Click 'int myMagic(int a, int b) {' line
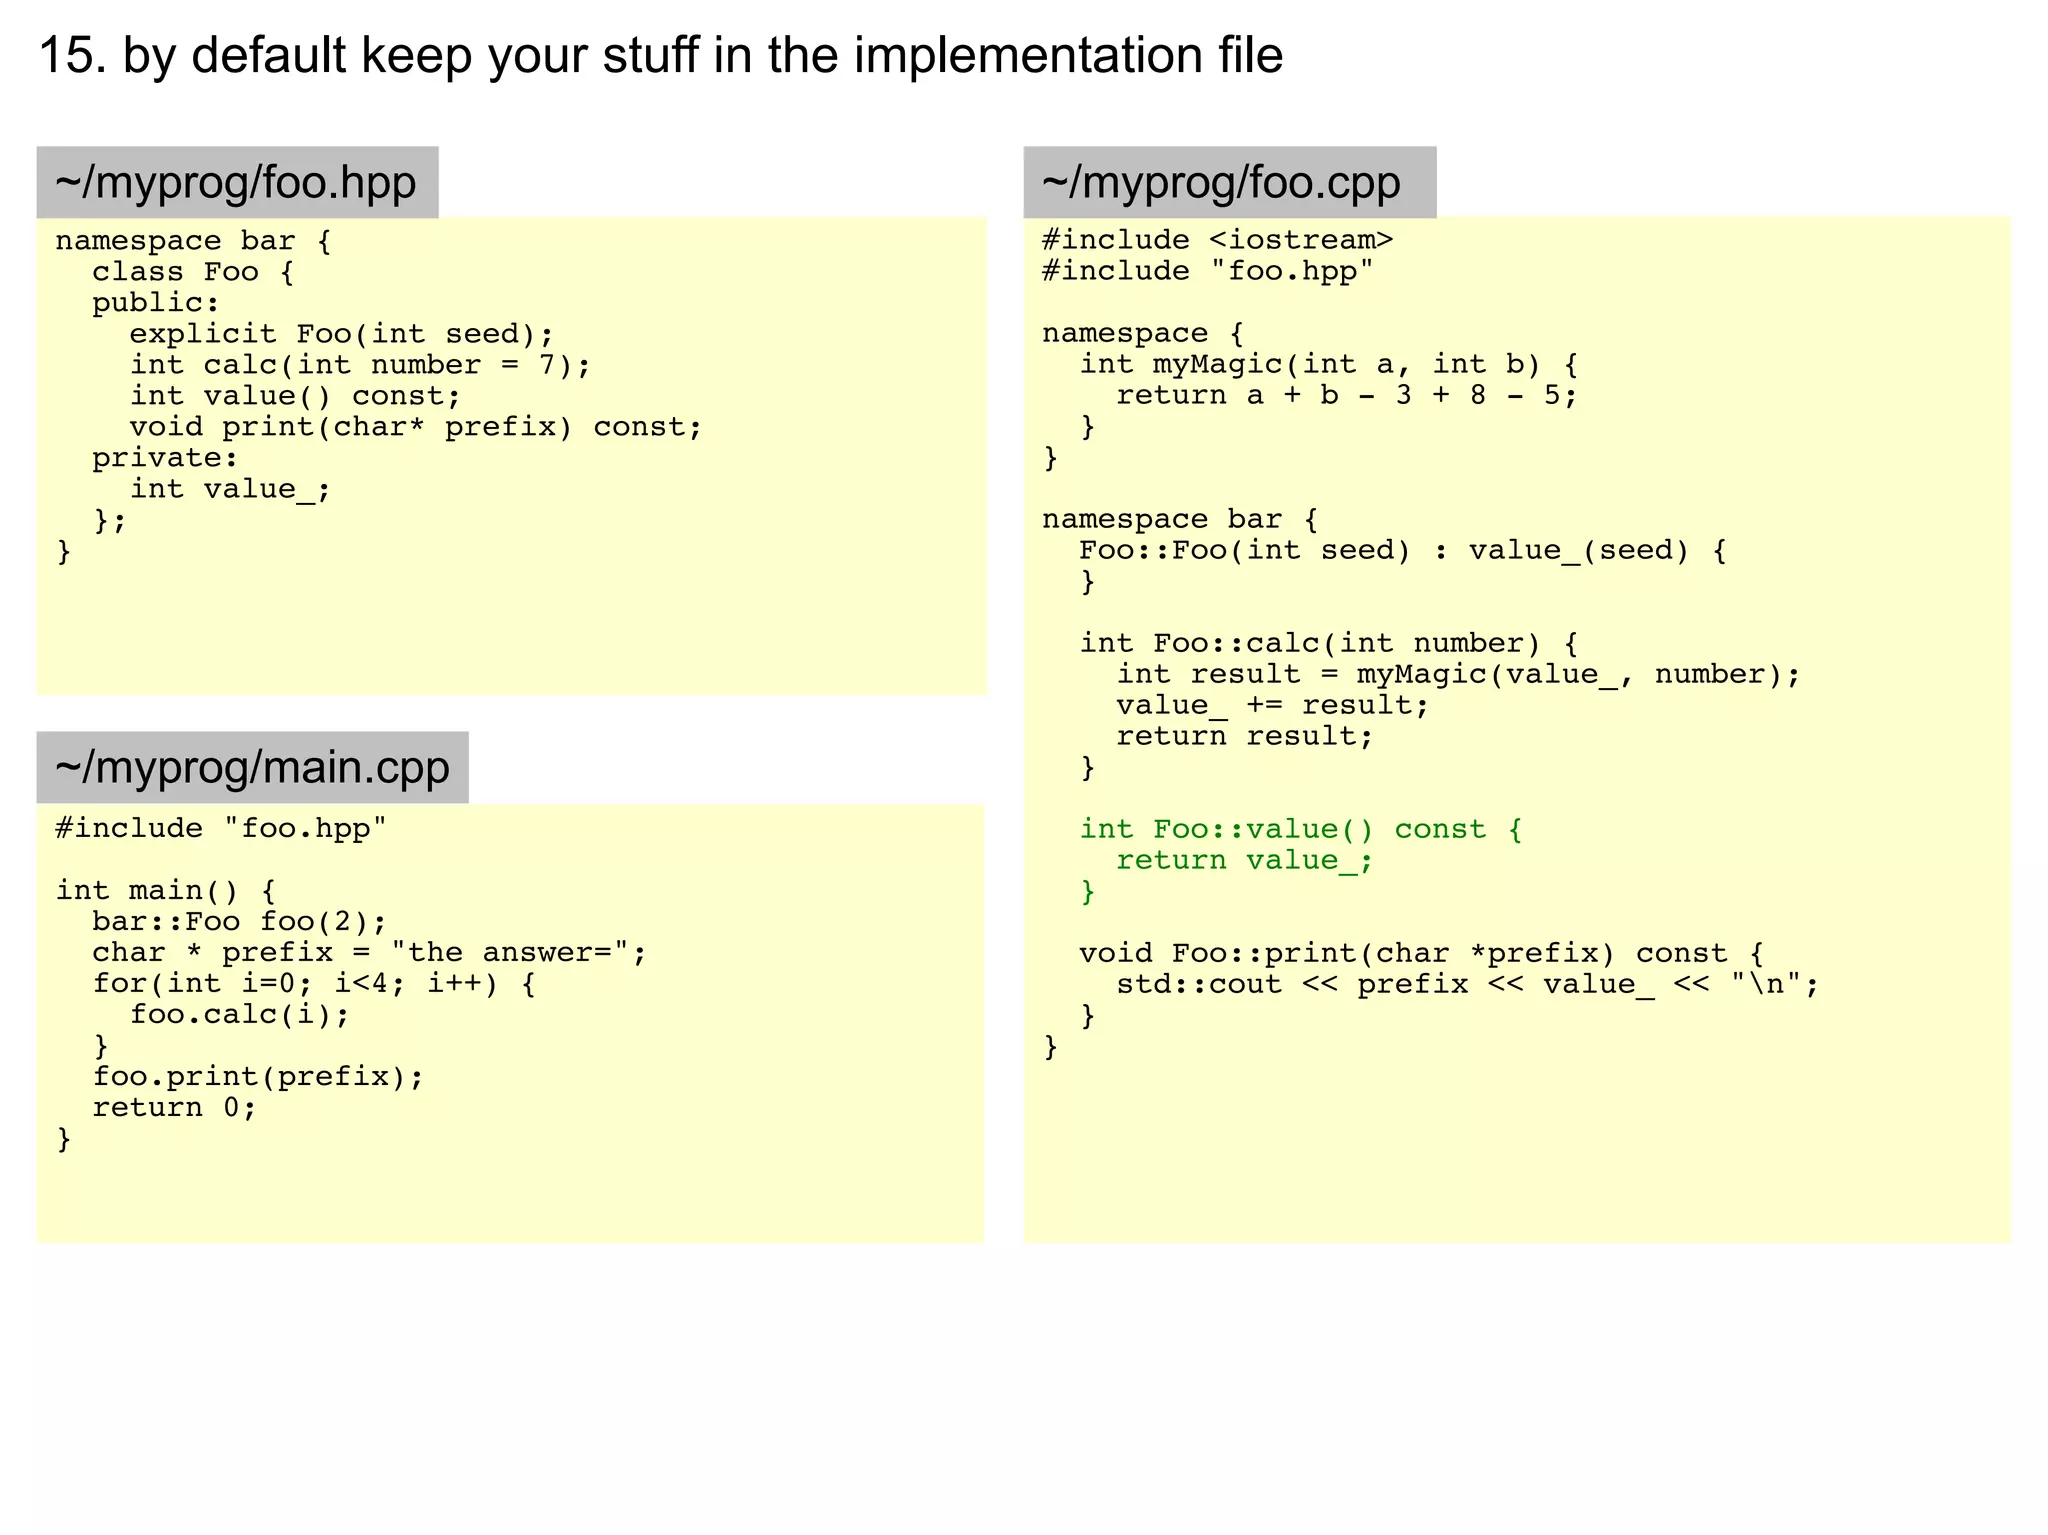The height and width of the screenshot is (1535, 2048). point(1328,364)
